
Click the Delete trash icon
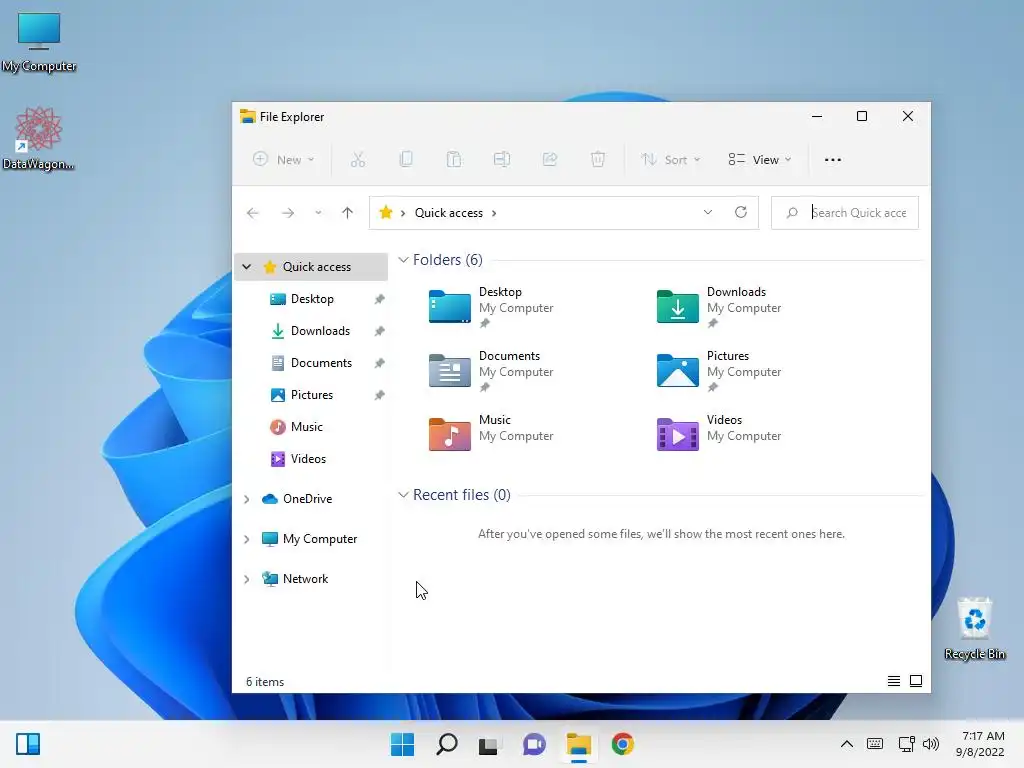(598, 159)
